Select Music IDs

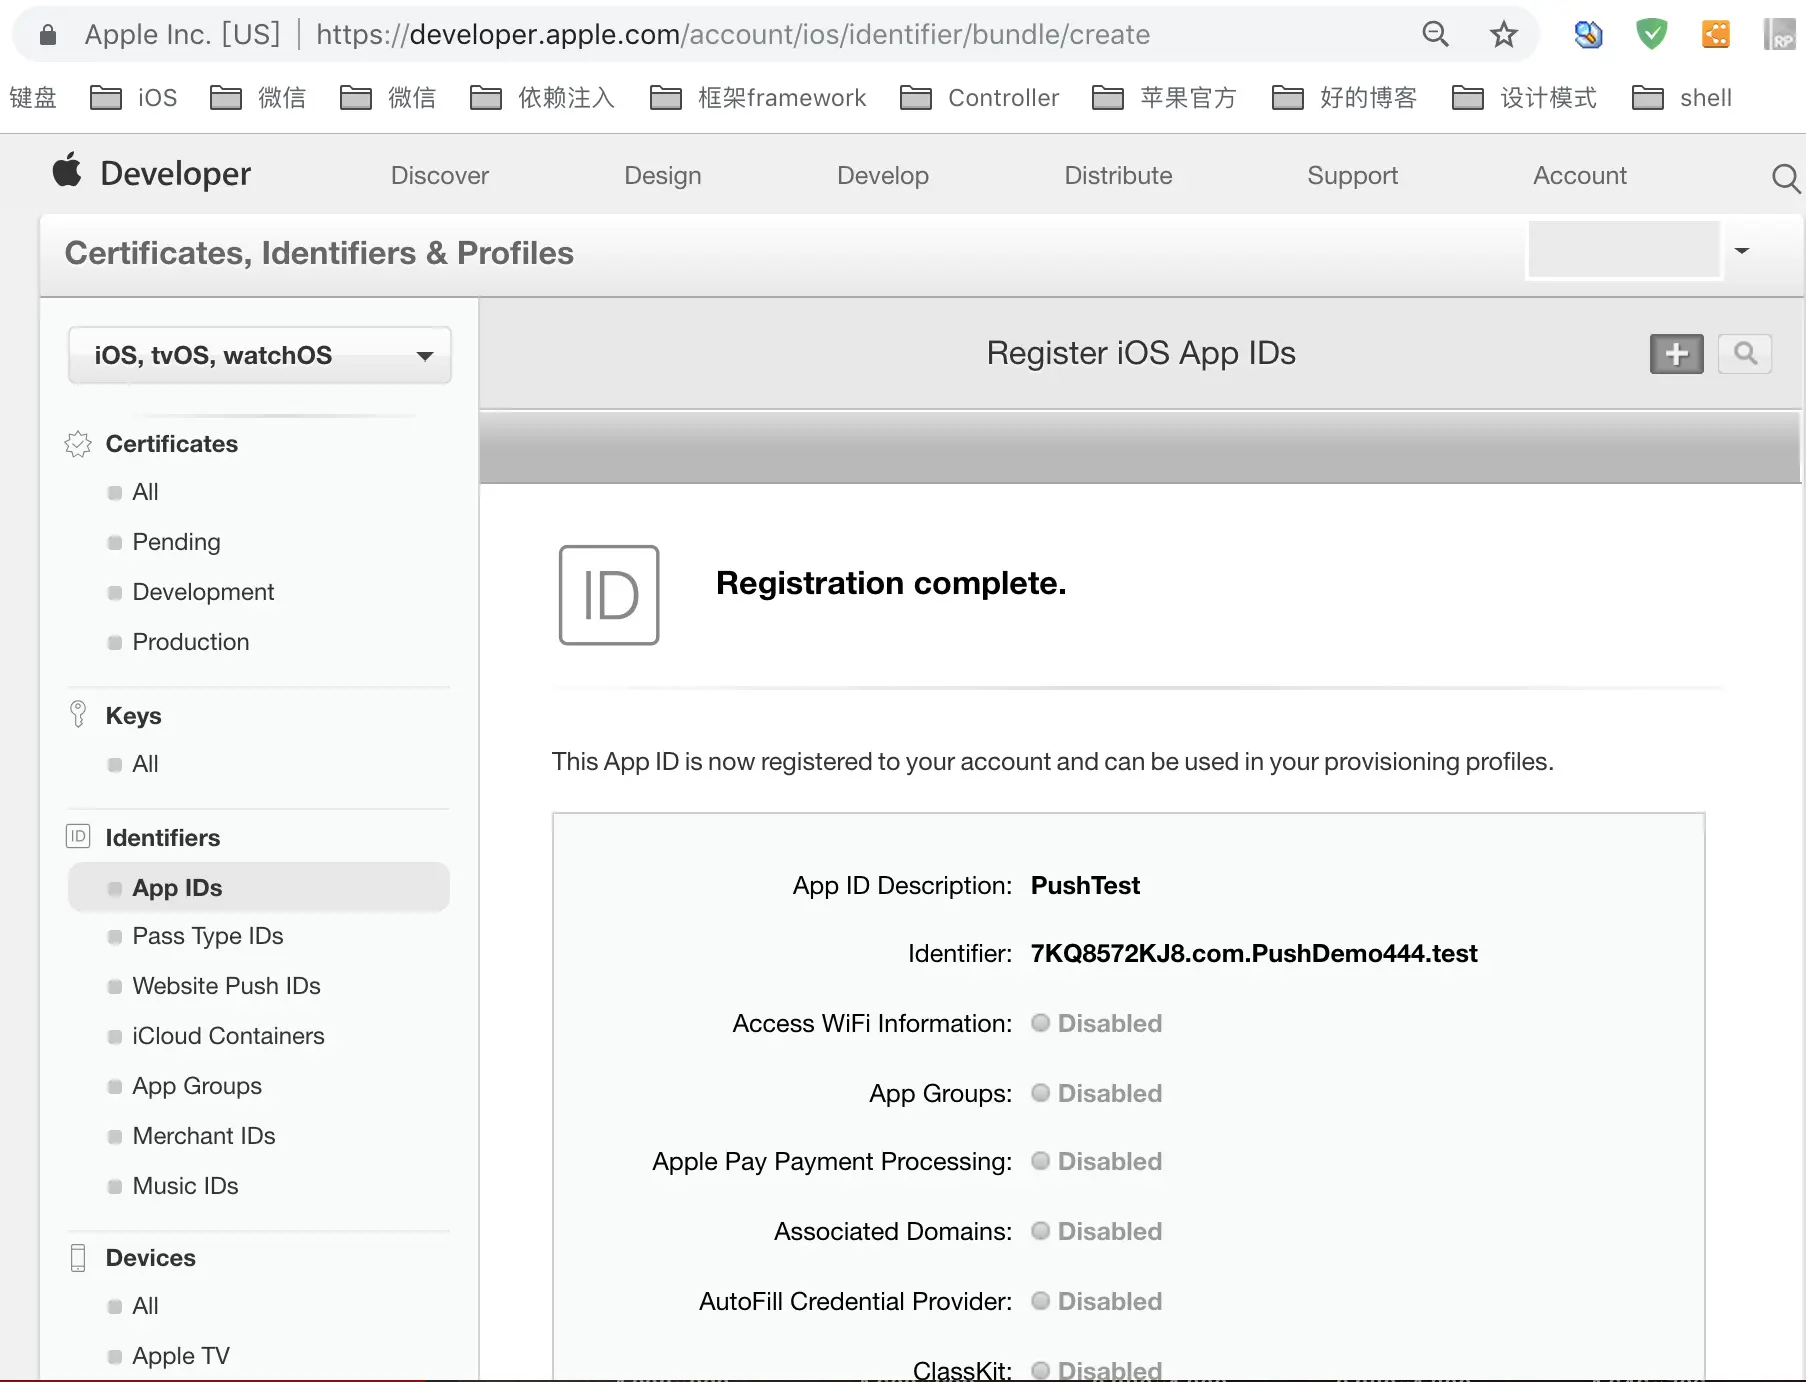coord(186,1186)
